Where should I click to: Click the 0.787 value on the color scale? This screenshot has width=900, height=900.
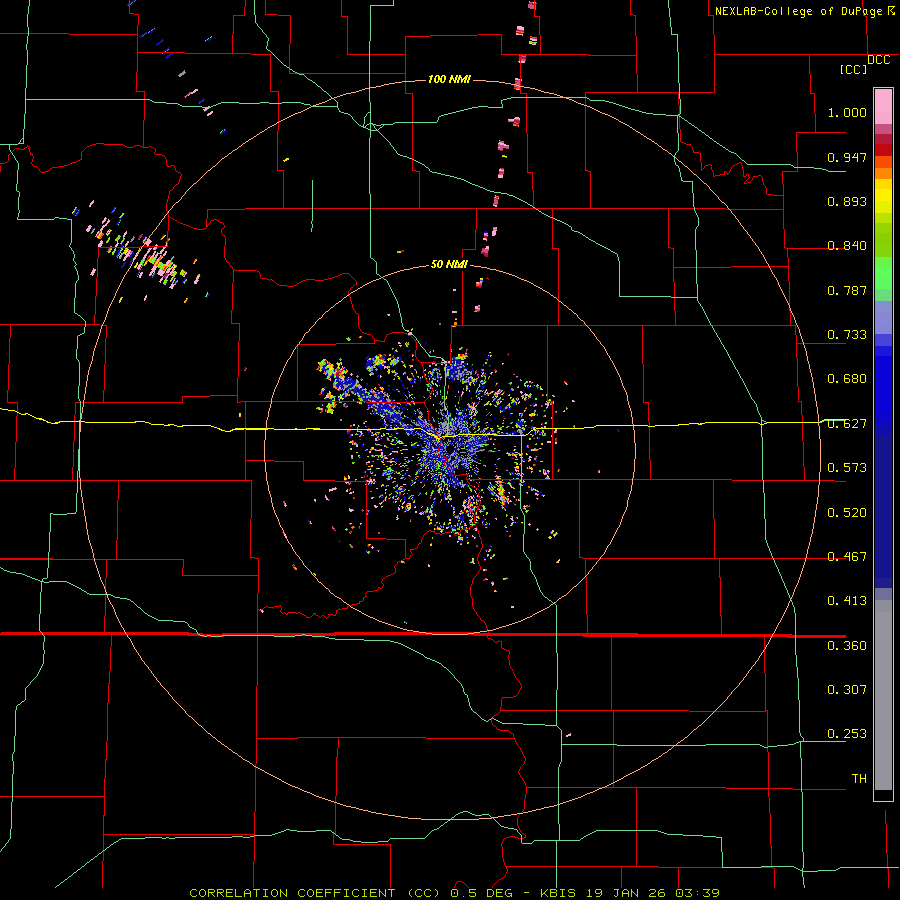pos(847,290)
